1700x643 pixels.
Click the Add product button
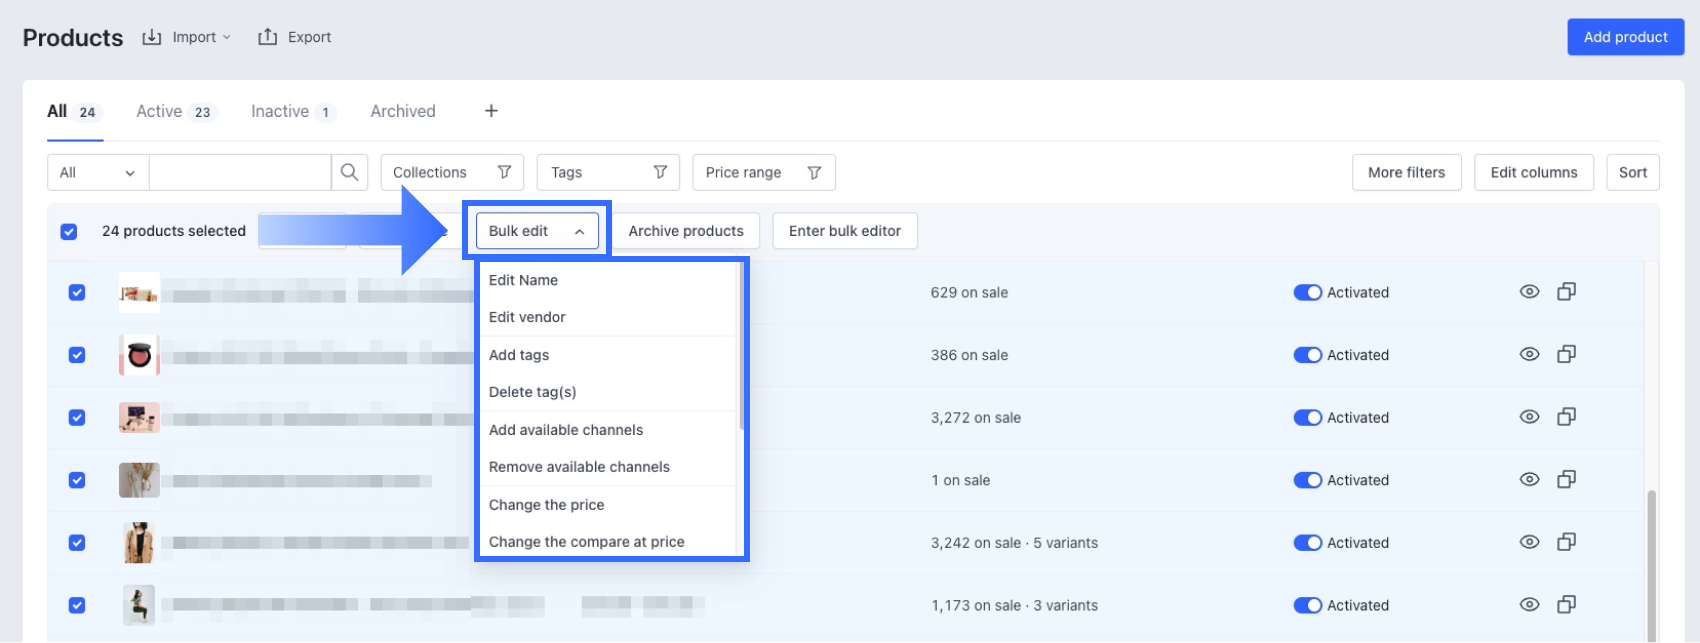click(x=1625, y=37)
